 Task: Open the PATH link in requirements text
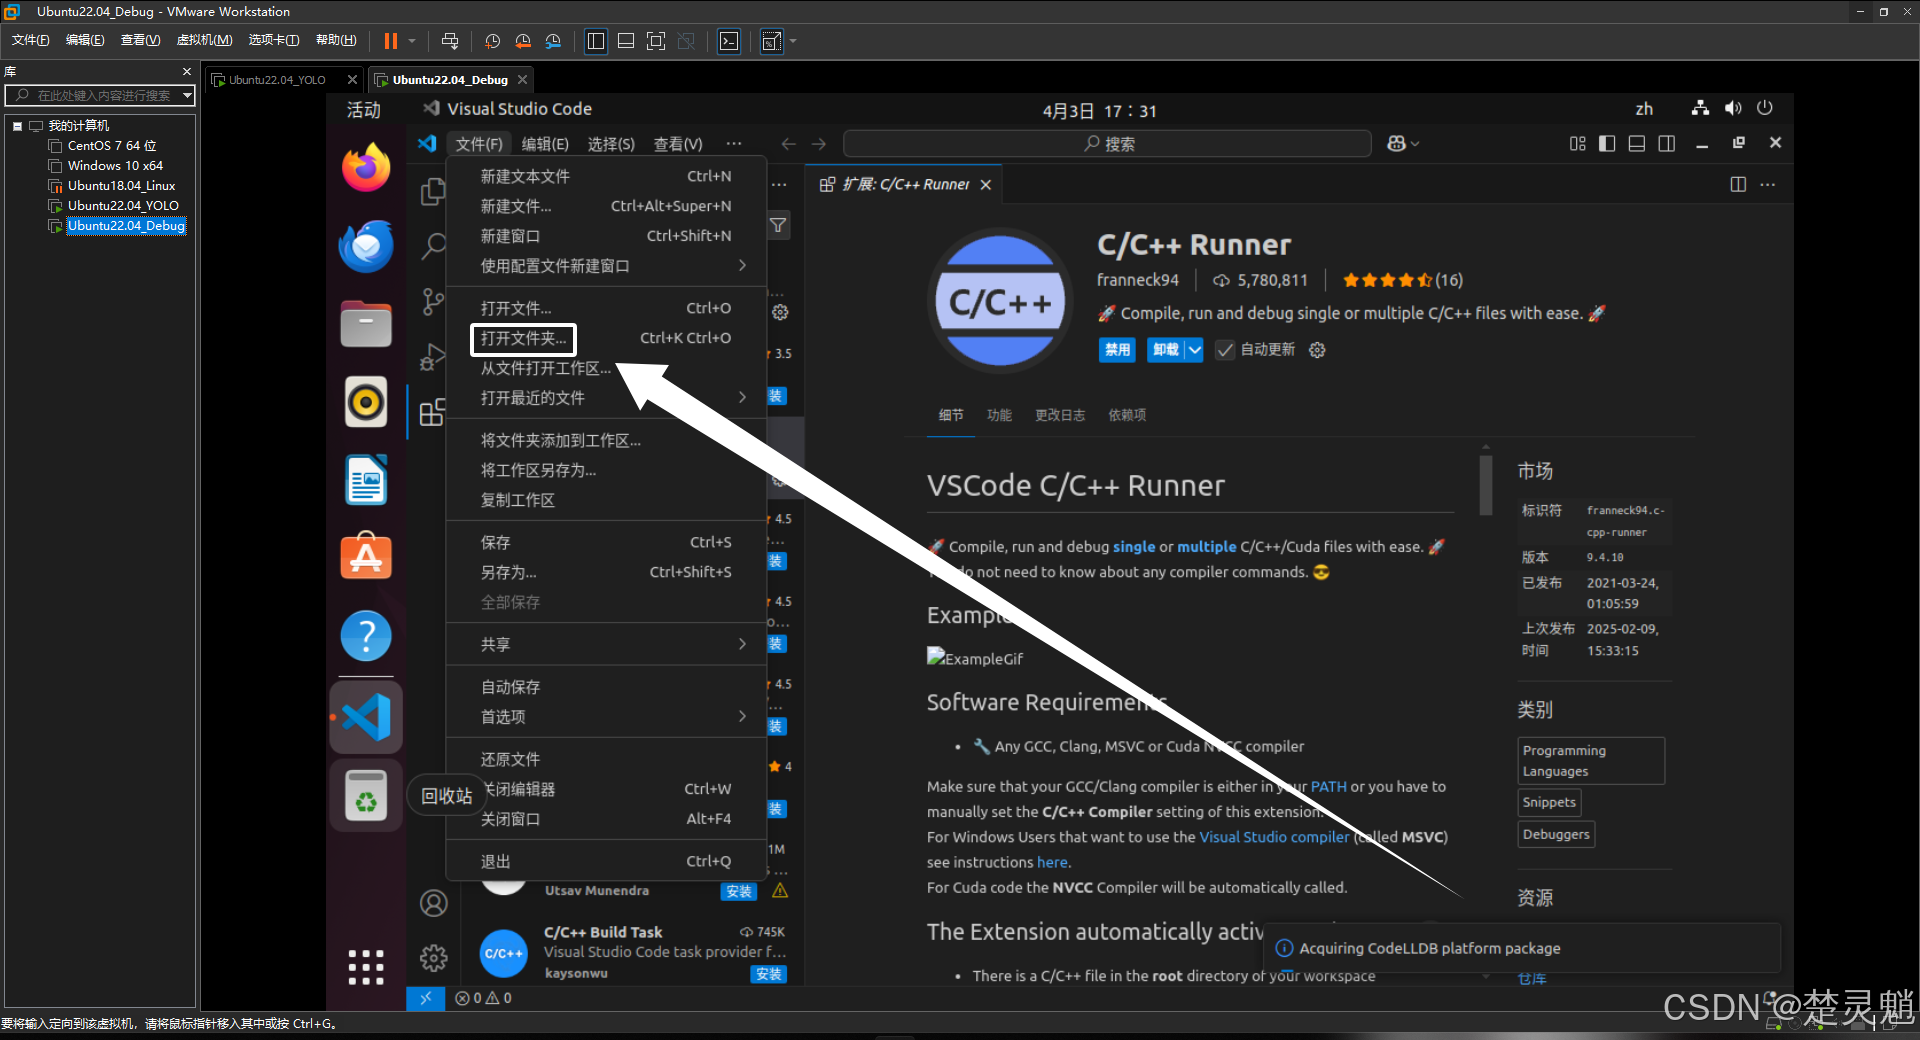click(x=1328, y=787)
